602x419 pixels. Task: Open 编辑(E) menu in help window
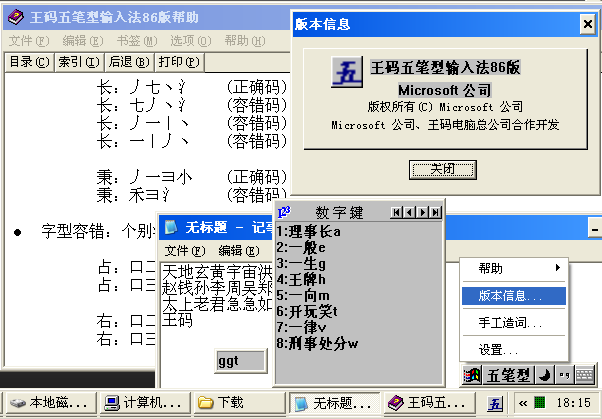pyautogui.click(x=83, y=41)
